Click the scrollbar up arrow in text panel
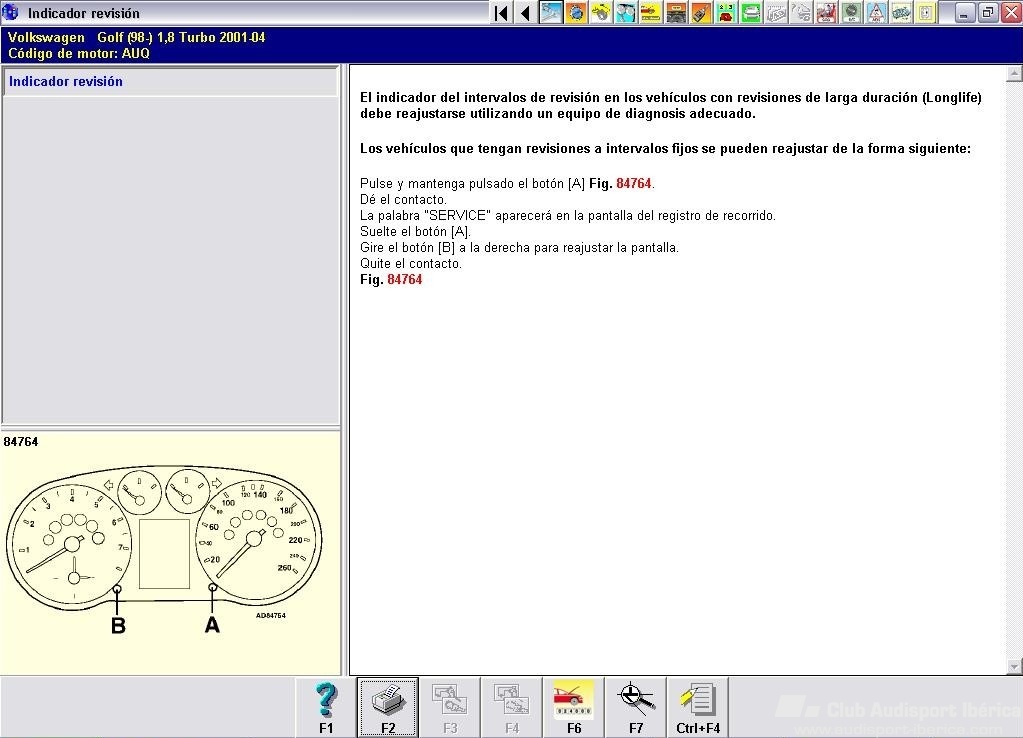The width and height of the screenshot is (1023, 738). (1014, 75)
